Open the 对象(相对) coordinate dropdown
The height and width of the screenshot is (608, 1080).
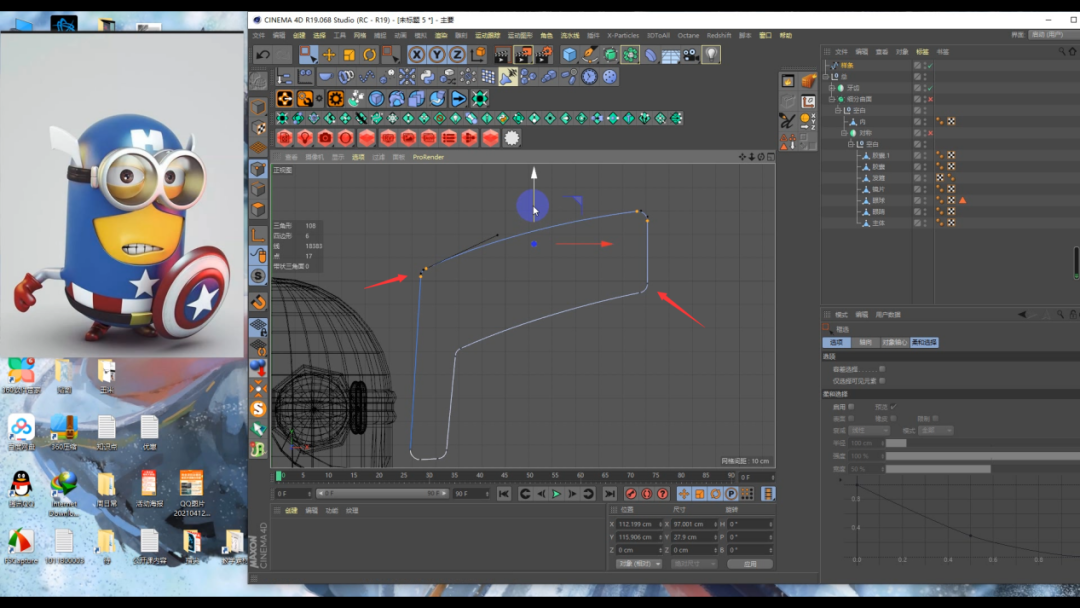[x=638, y=564]
